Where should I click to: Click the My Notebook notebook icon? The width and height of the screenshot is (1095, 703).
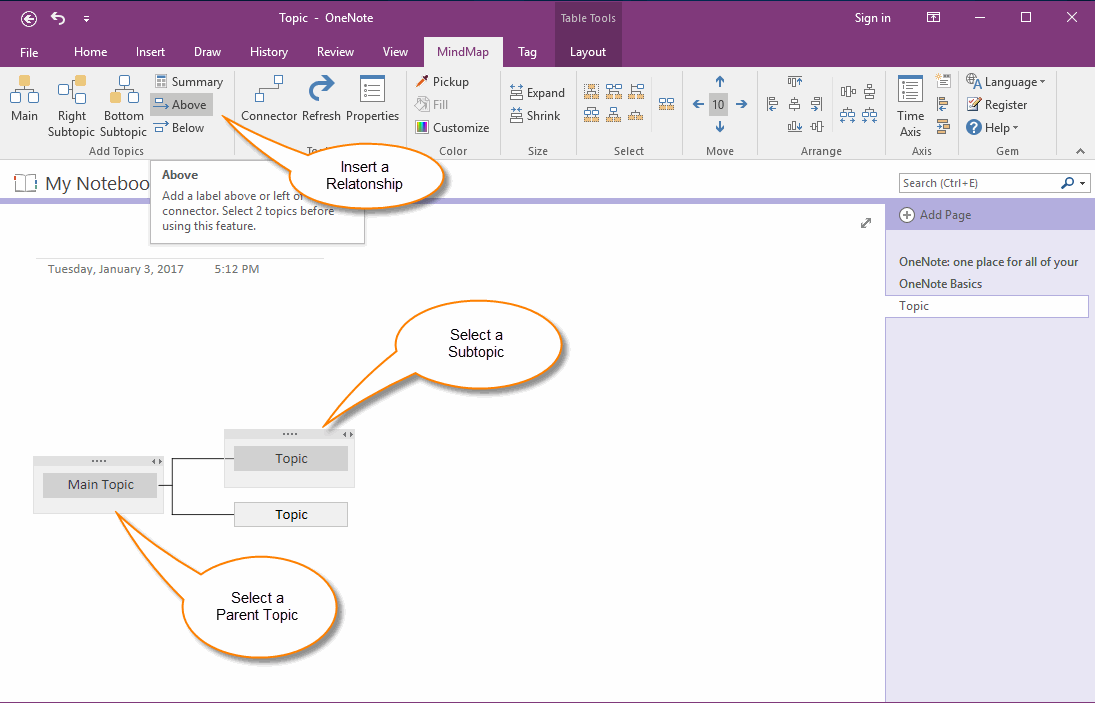point(26,184)
